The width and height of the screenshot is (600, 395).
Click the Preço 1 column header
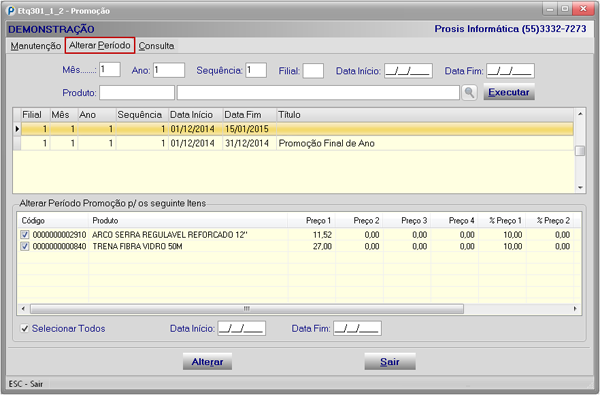311,221
